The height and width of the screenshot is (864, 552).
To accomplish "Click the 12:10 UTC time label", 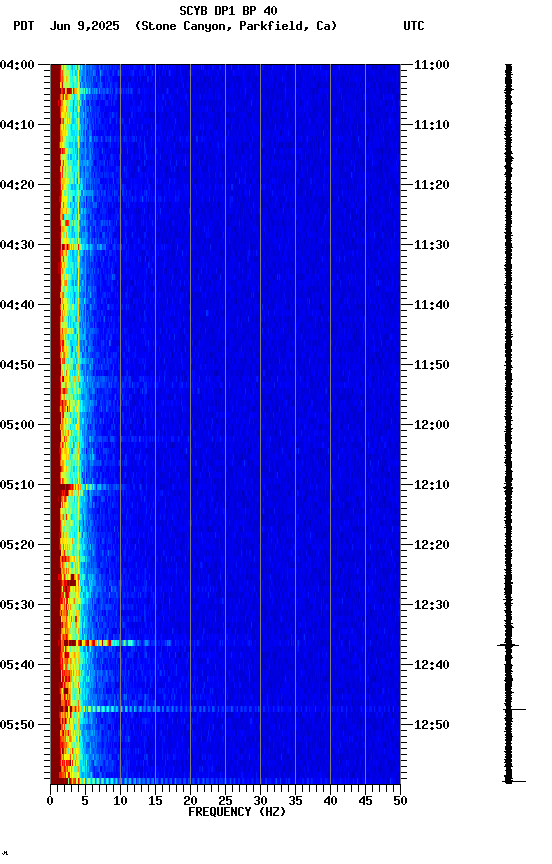I will click(x=432, y=485).
